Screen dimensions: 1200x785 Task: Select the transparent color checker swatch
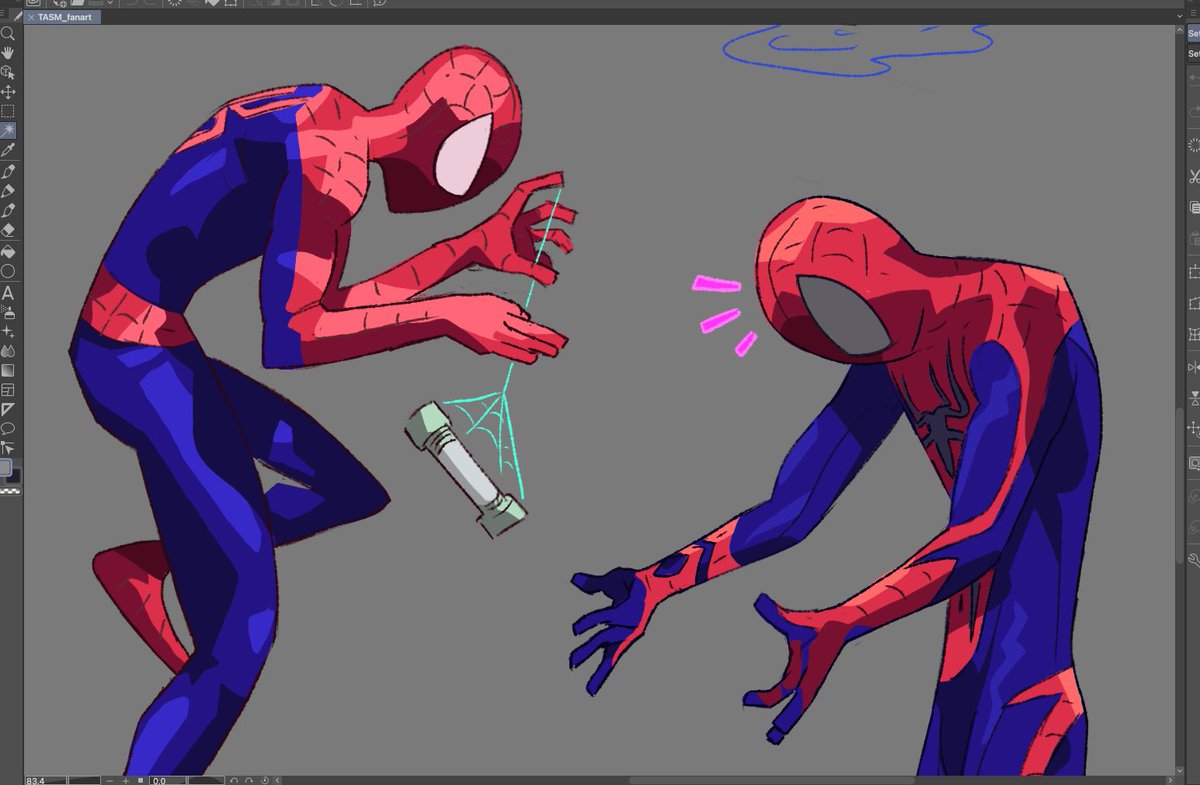(x=8, y=491)
